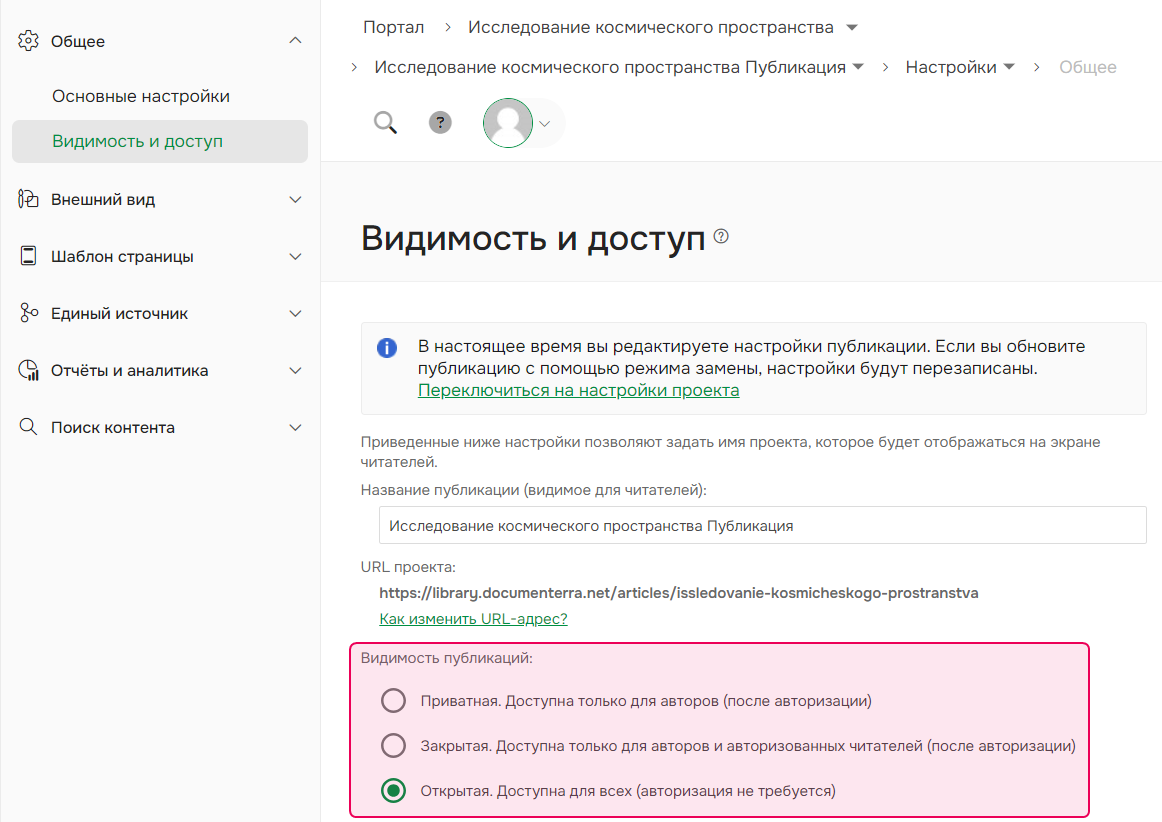Expand the user avatar dropdown
This screenshot has height=822, width=1162.
[x=543, y=122]
